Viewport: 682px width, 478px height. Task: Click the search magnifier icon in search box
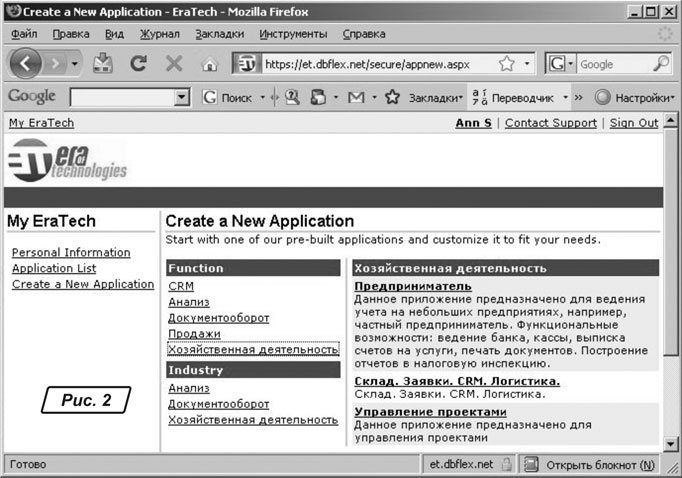click(661, 64)
